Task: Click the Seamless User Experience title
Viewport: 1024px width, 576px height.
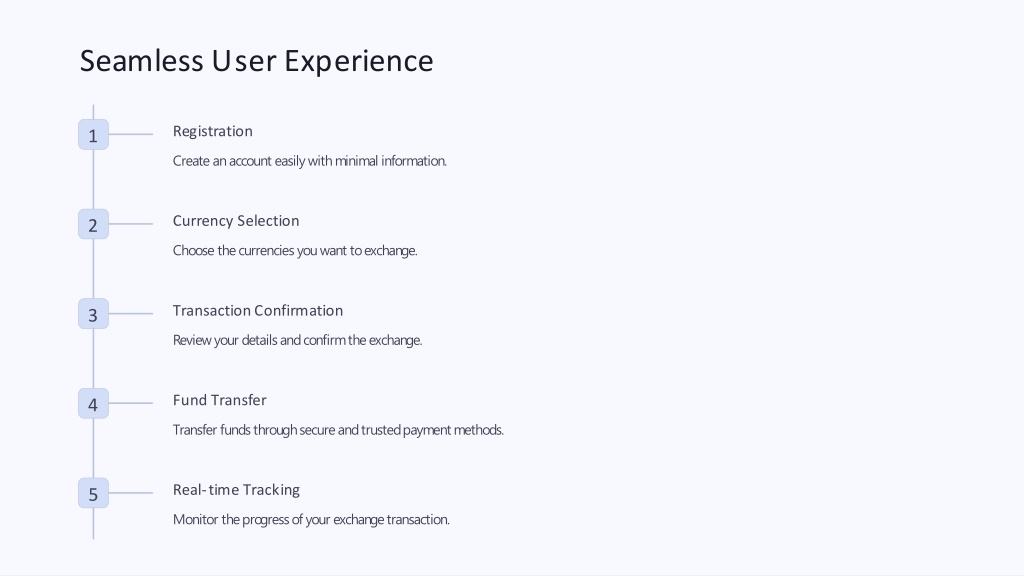Action: [x=257, y=61]
